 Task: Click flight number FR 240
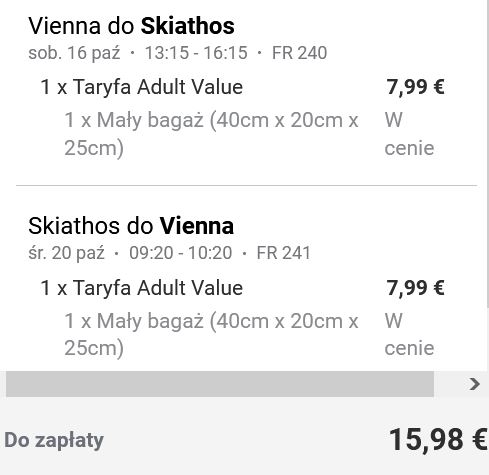(x=299, y=53)
